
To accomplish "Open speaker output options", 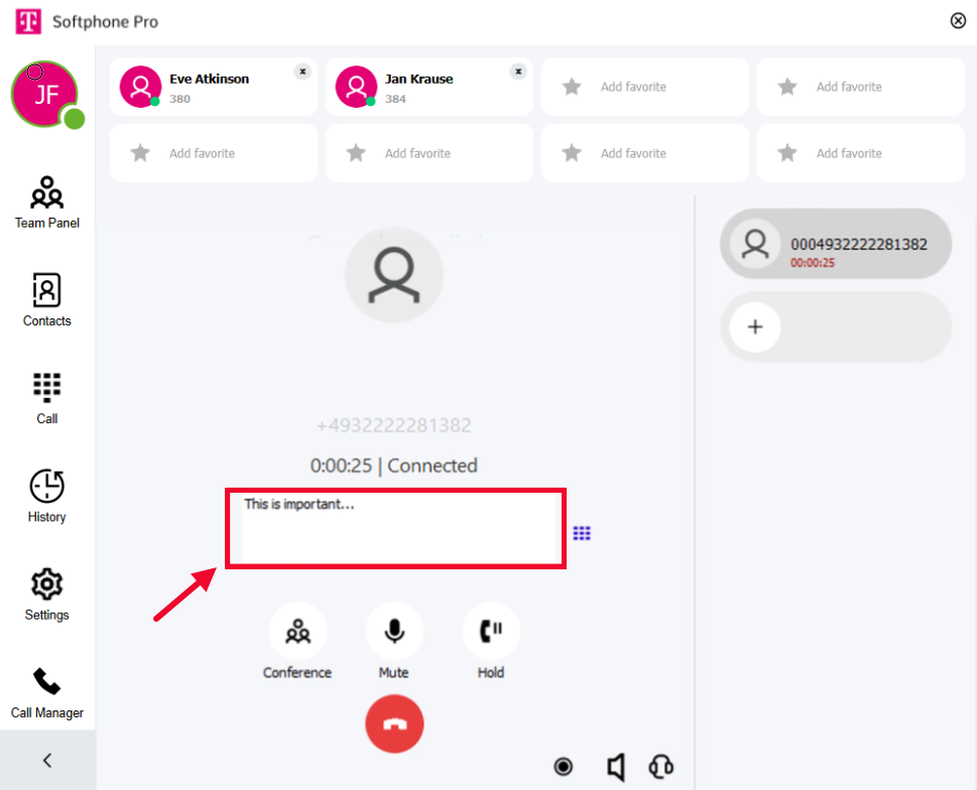I will 616,767.
